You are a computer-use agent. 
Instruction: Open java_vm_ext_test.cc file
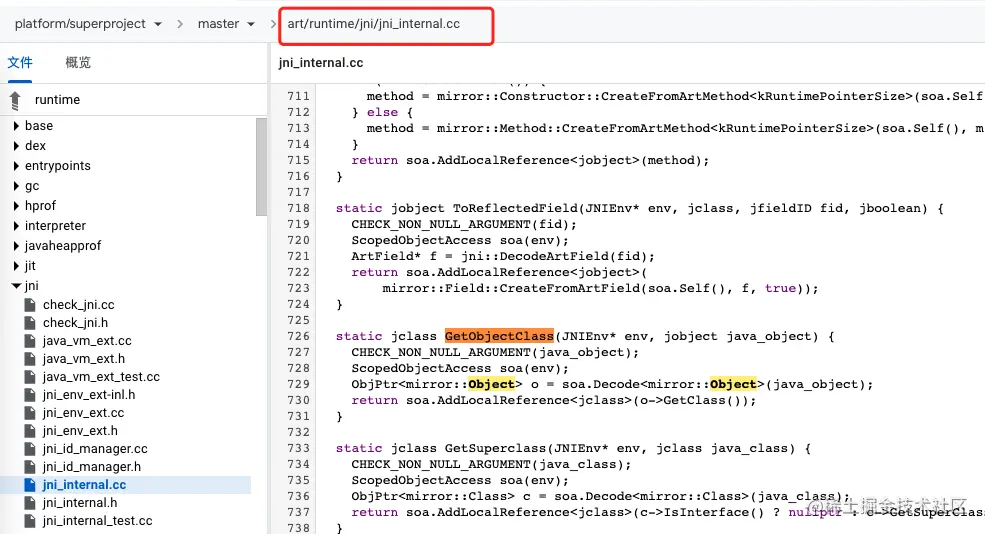pyautogui.click(x=101, y=377)
